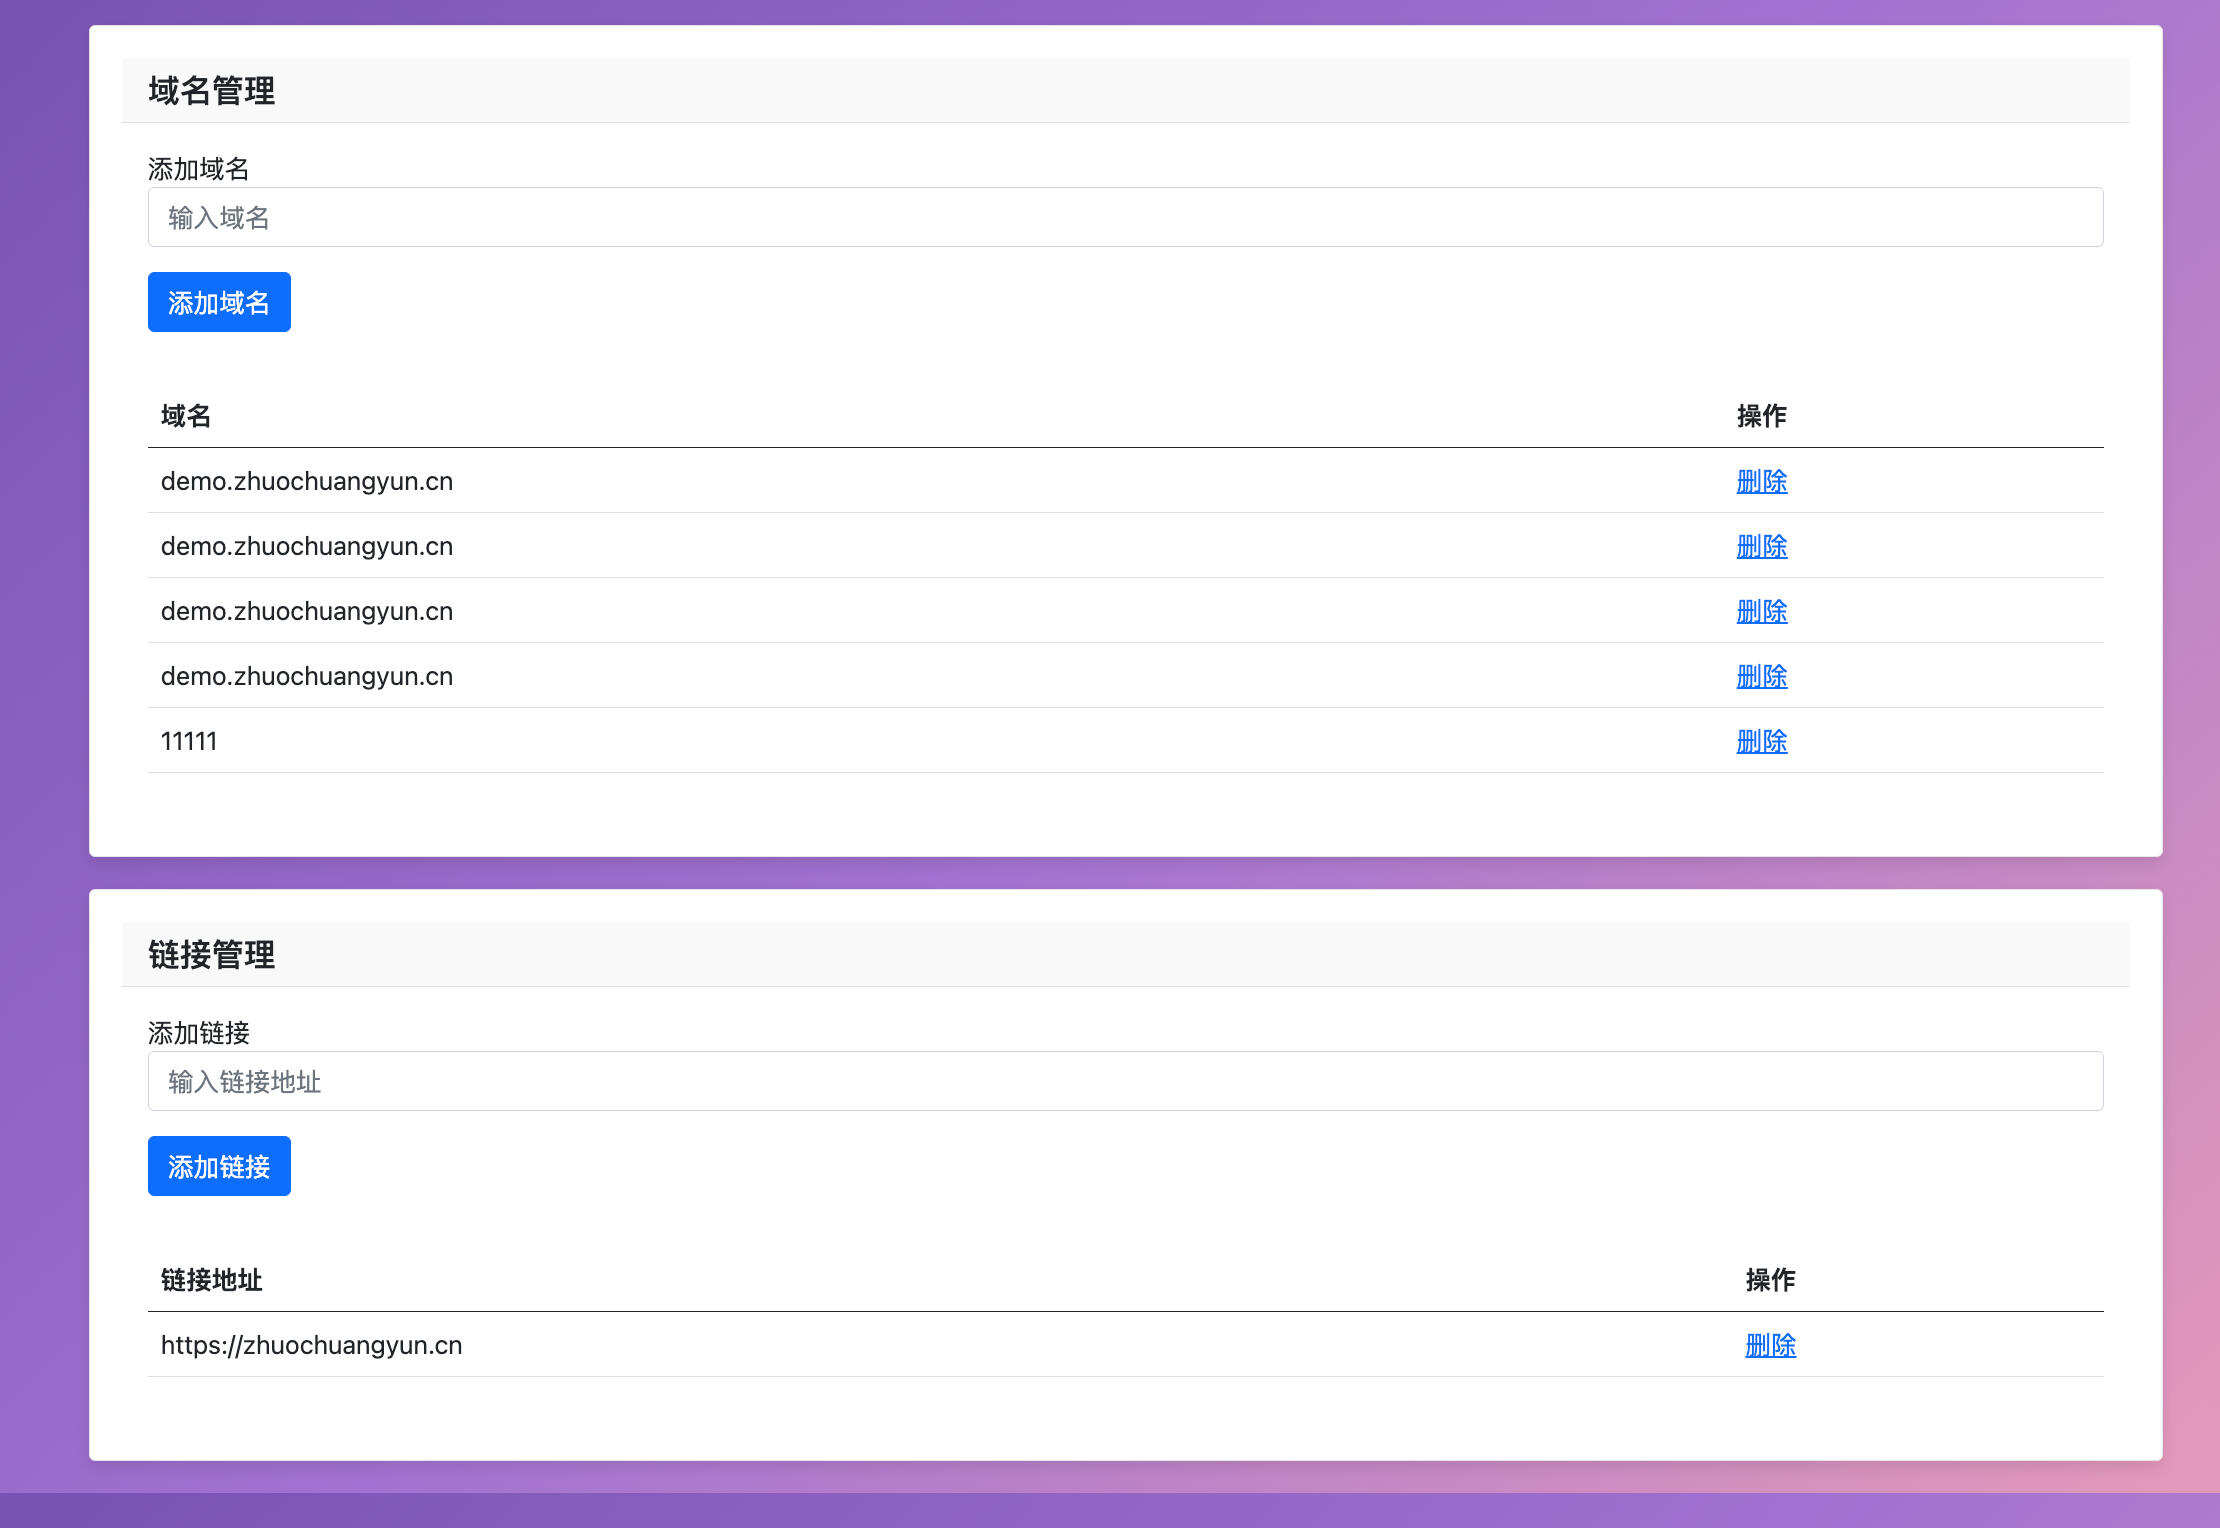Click the 添加域名 label above the input
Image resolution: width=2220 pixels, height=1528 pixels.
click(198, 169)
